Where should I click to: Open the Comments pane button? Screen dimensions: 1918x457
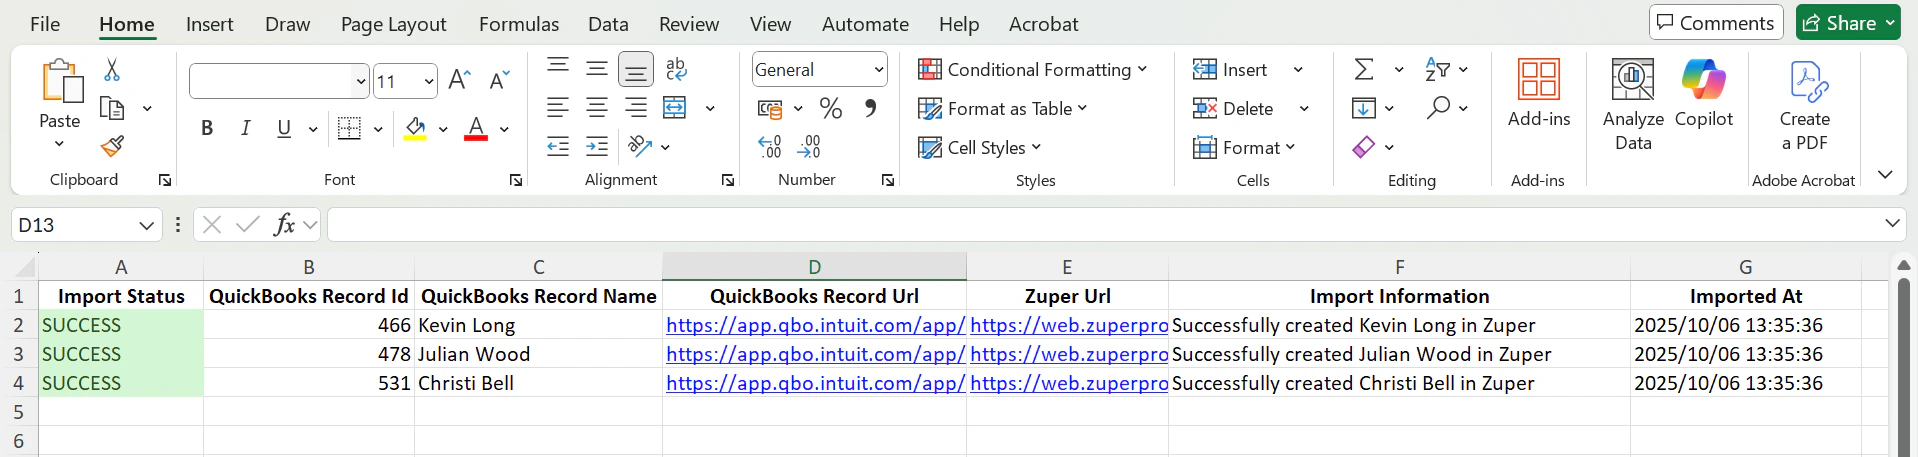[1716, 22]
